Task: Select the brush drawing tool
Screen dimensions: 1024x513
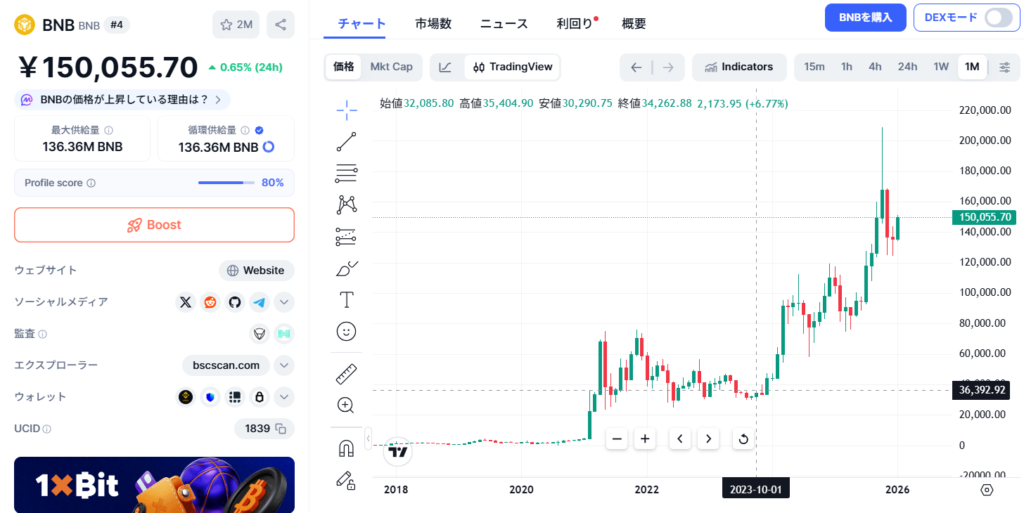Action: [x=346, y=268]
